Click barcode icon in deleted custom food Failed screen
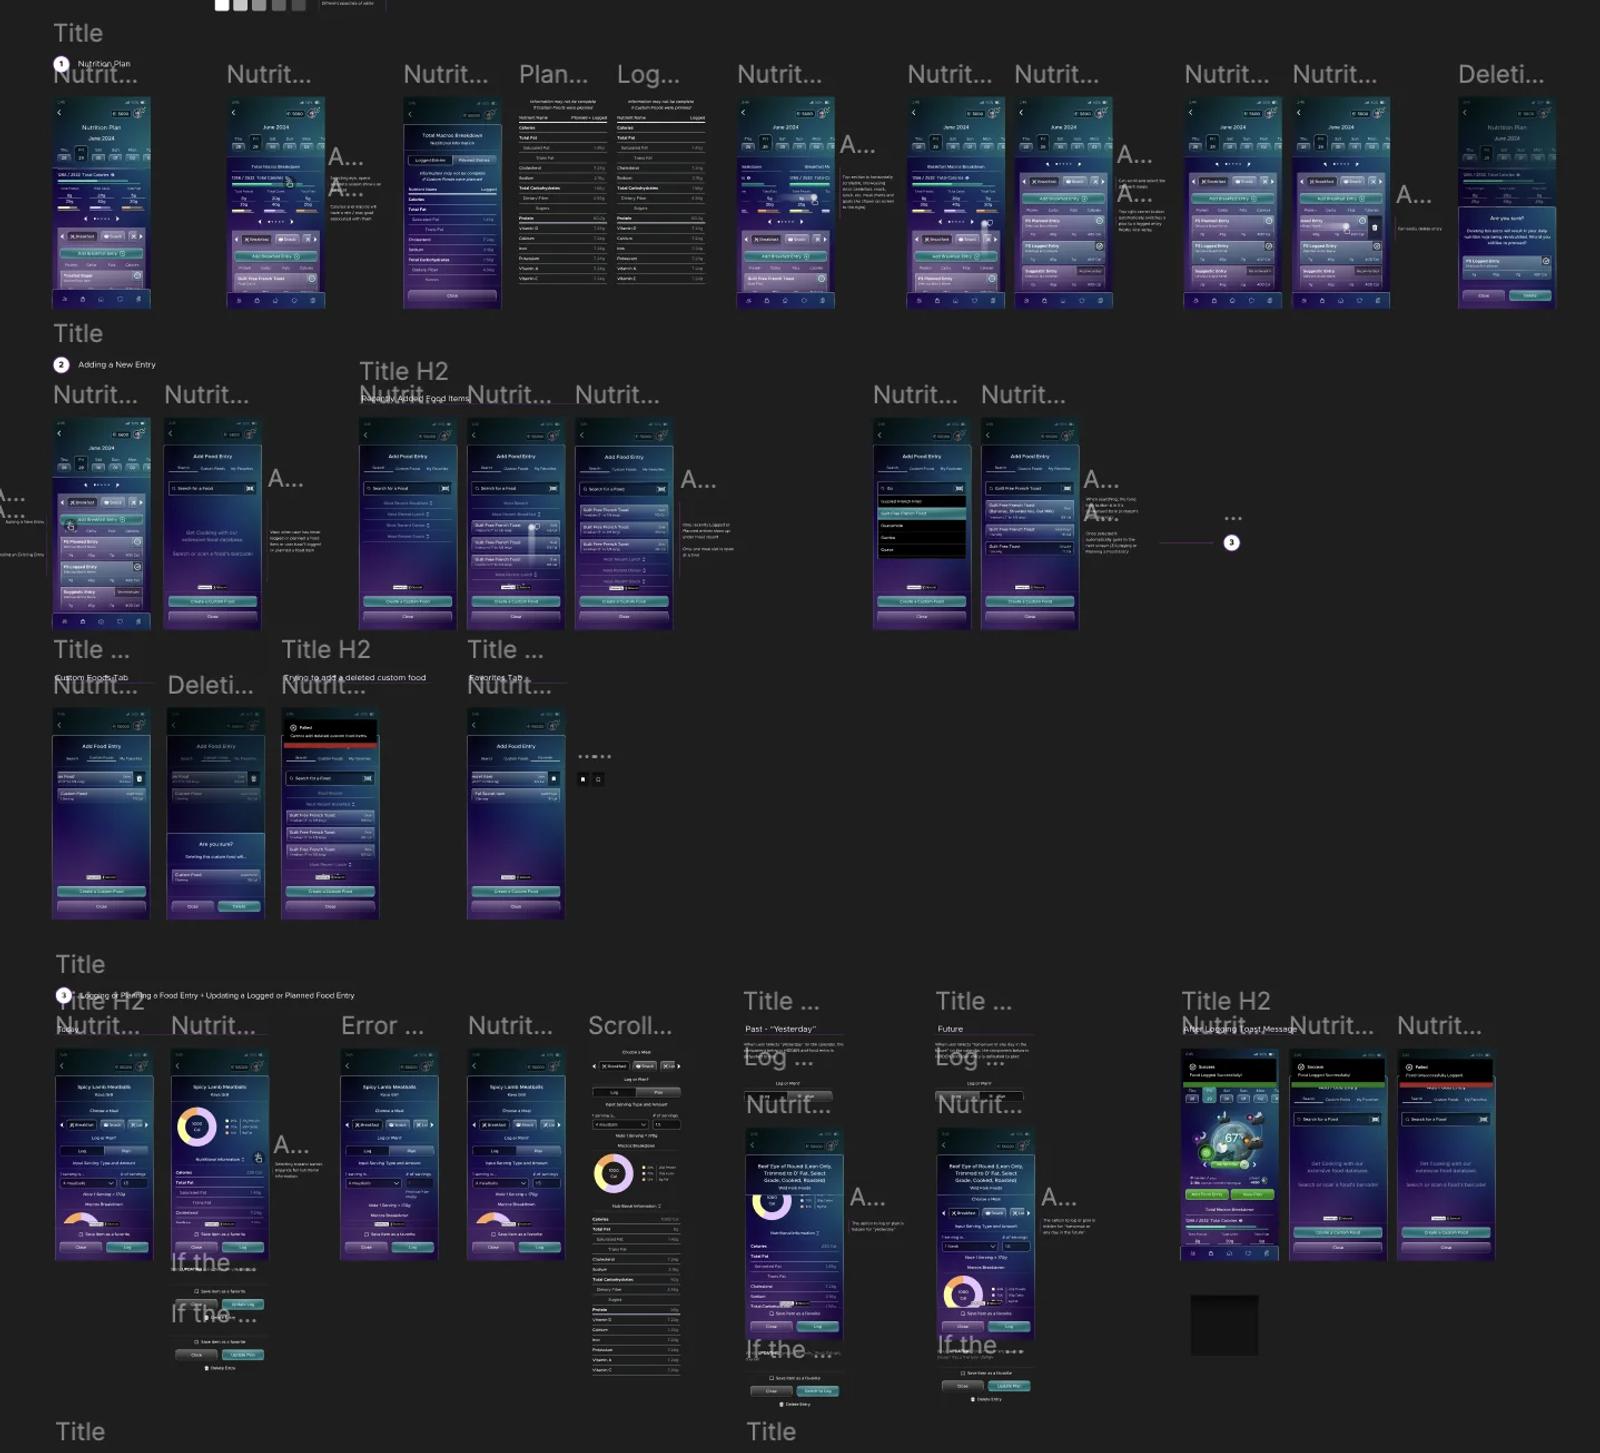 coord(368,778)
